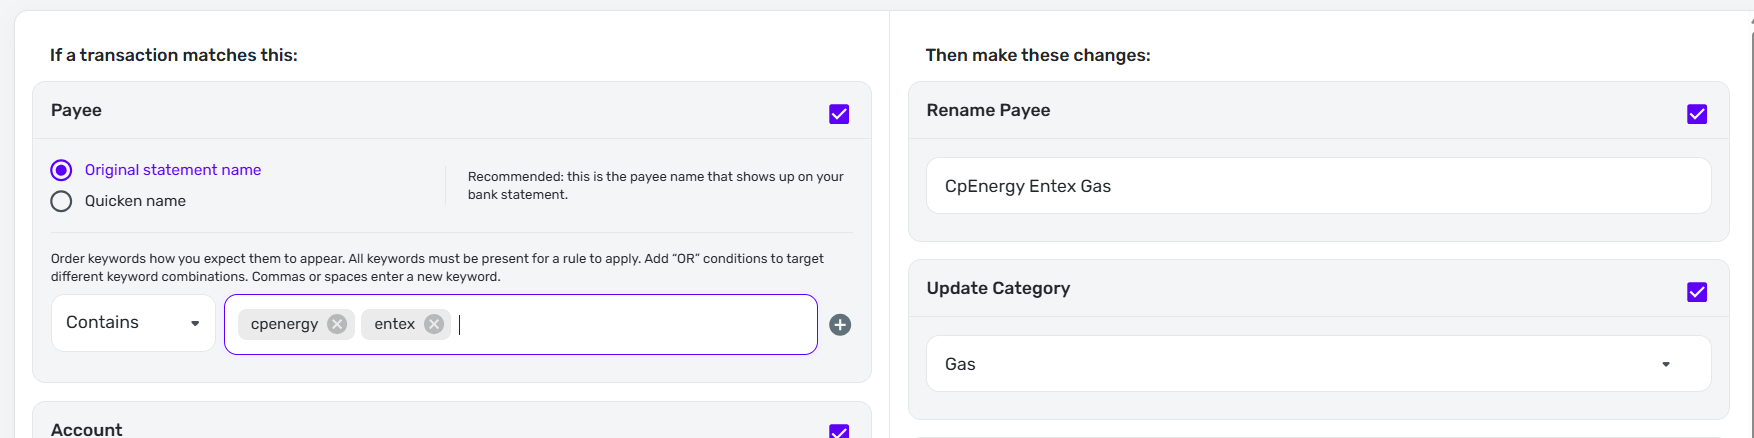
Task: Expand the Gas category dropdown
Action: [1300, 364]
